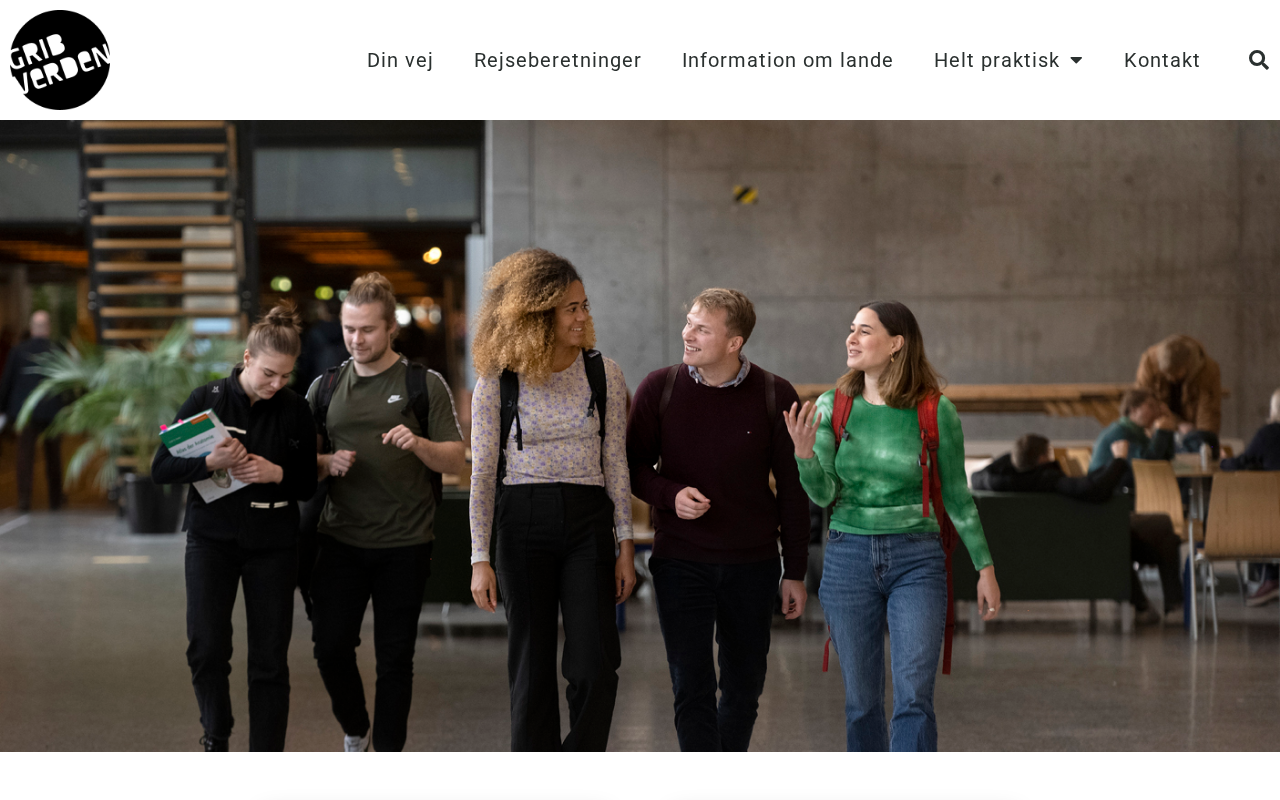The image size is (1280, 800).
Task: Click the Helt praktisk menu label
Action: 997,60
